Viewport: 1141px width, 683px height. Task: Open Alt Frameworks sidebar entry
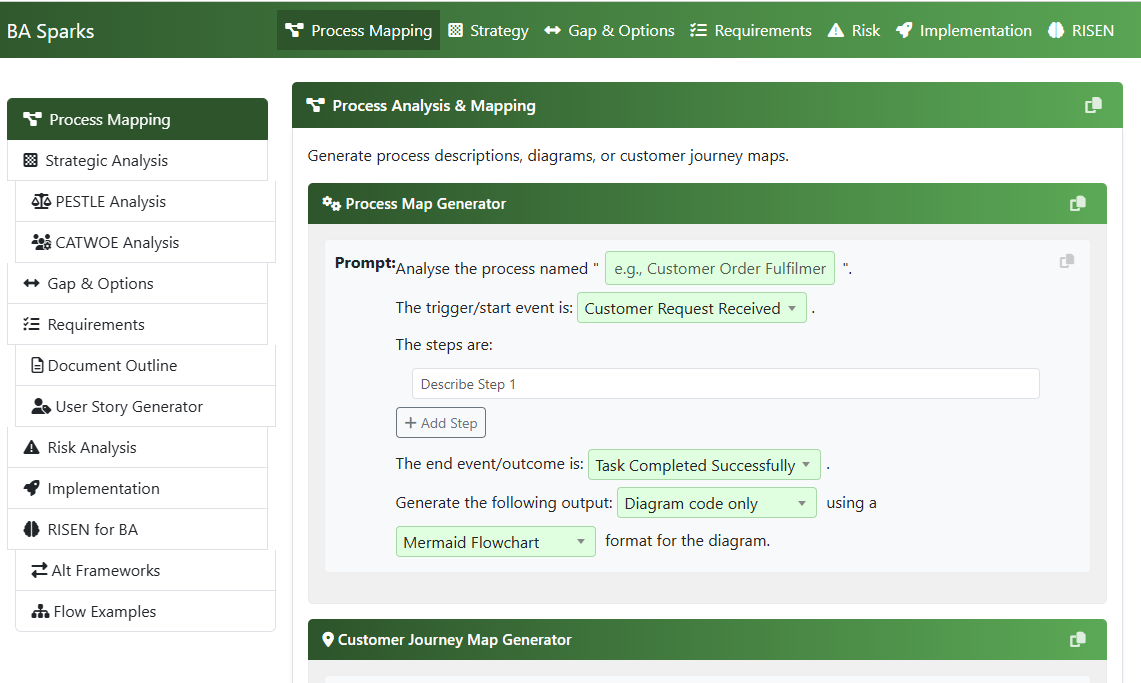146,570
